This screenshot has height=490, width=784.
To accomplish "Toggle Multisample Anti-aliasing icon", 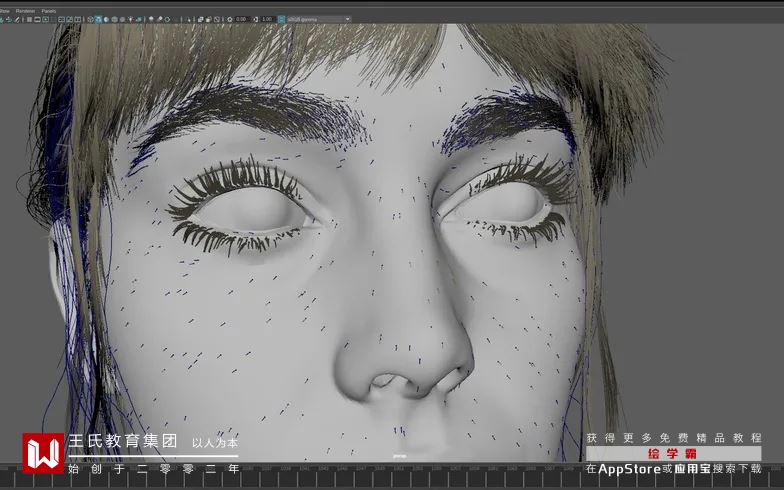I will tap(167, 20).
